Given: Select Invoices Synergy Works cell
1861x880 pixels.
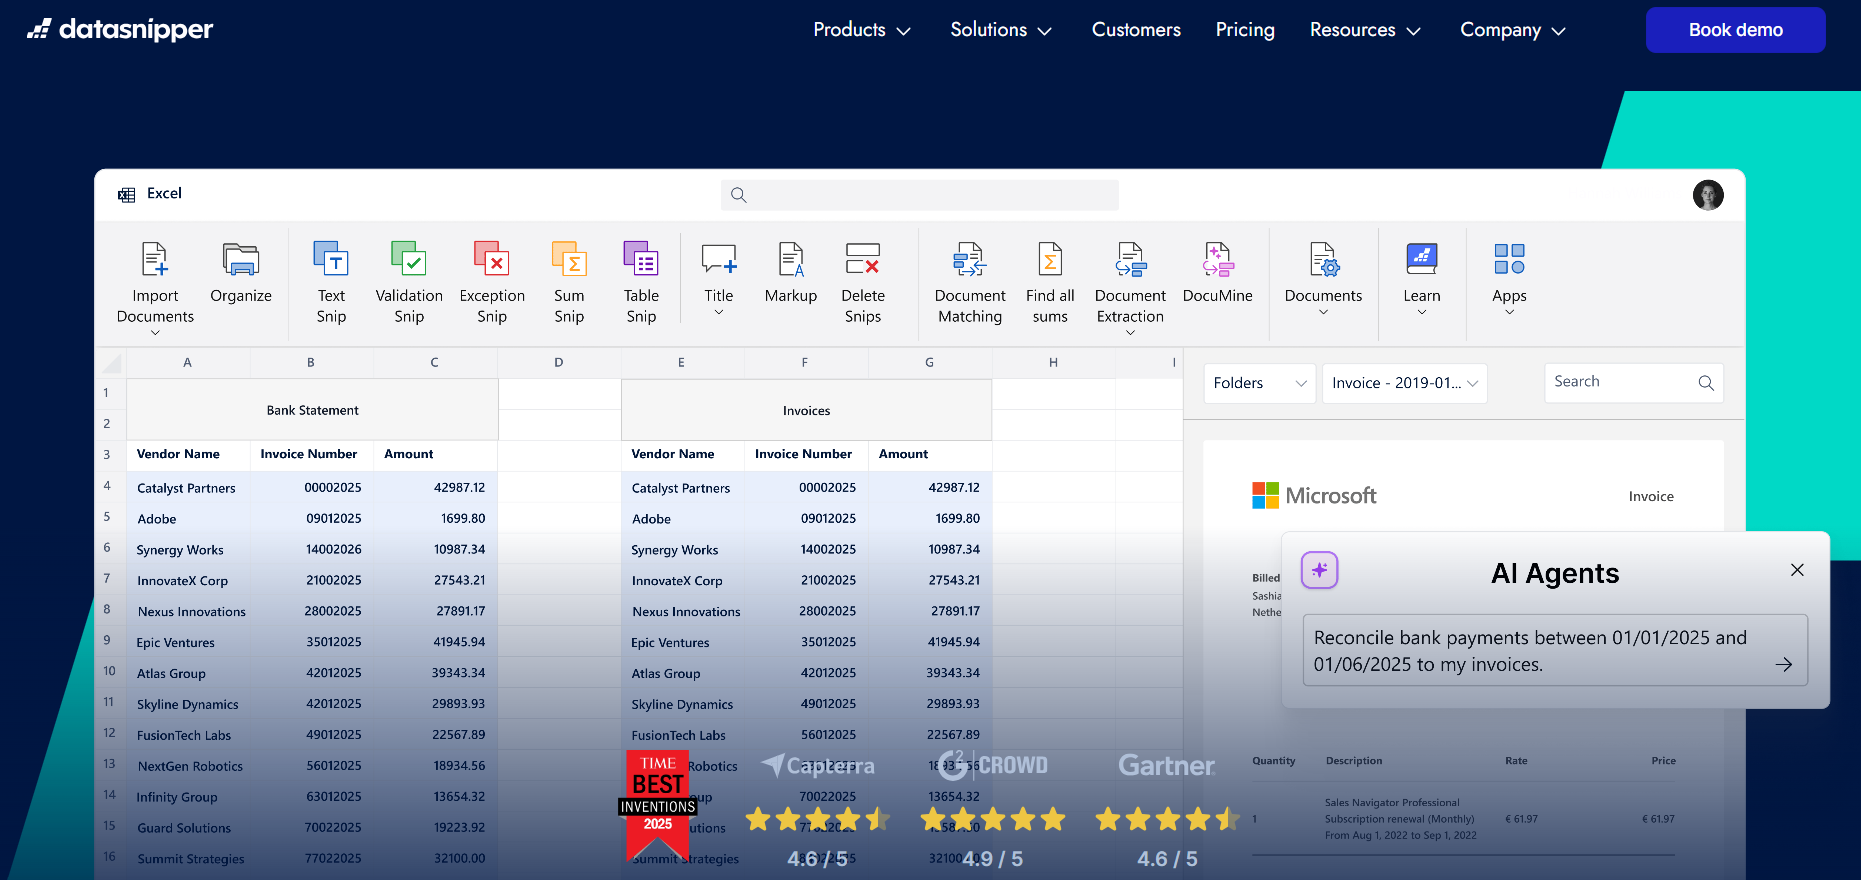Looking at the screenshot, I should [x=683, y=550].
